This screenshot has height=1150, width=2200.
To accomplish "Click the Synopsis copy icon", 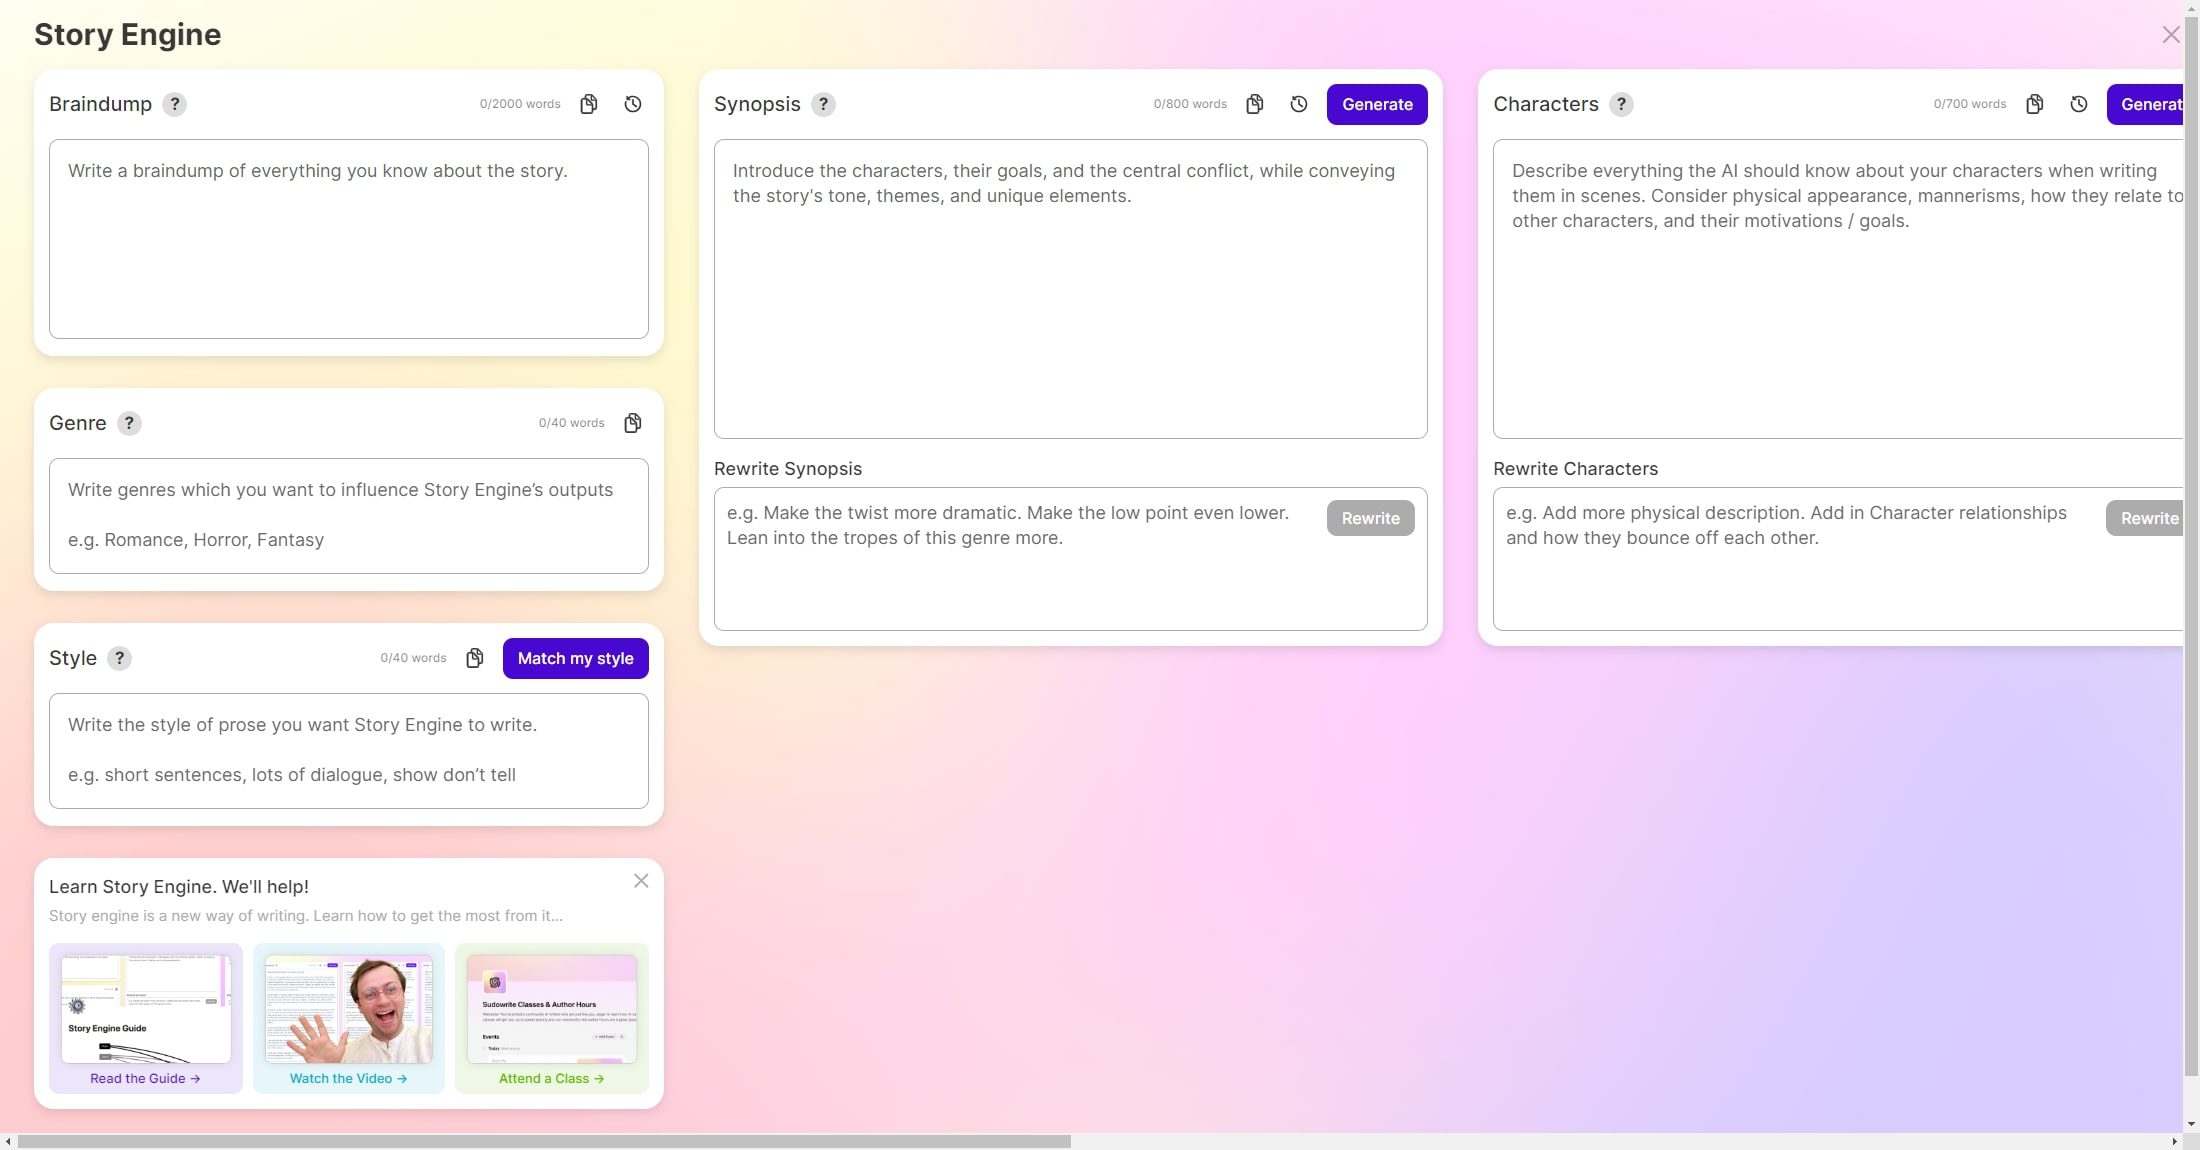I will click(1253, 103).
